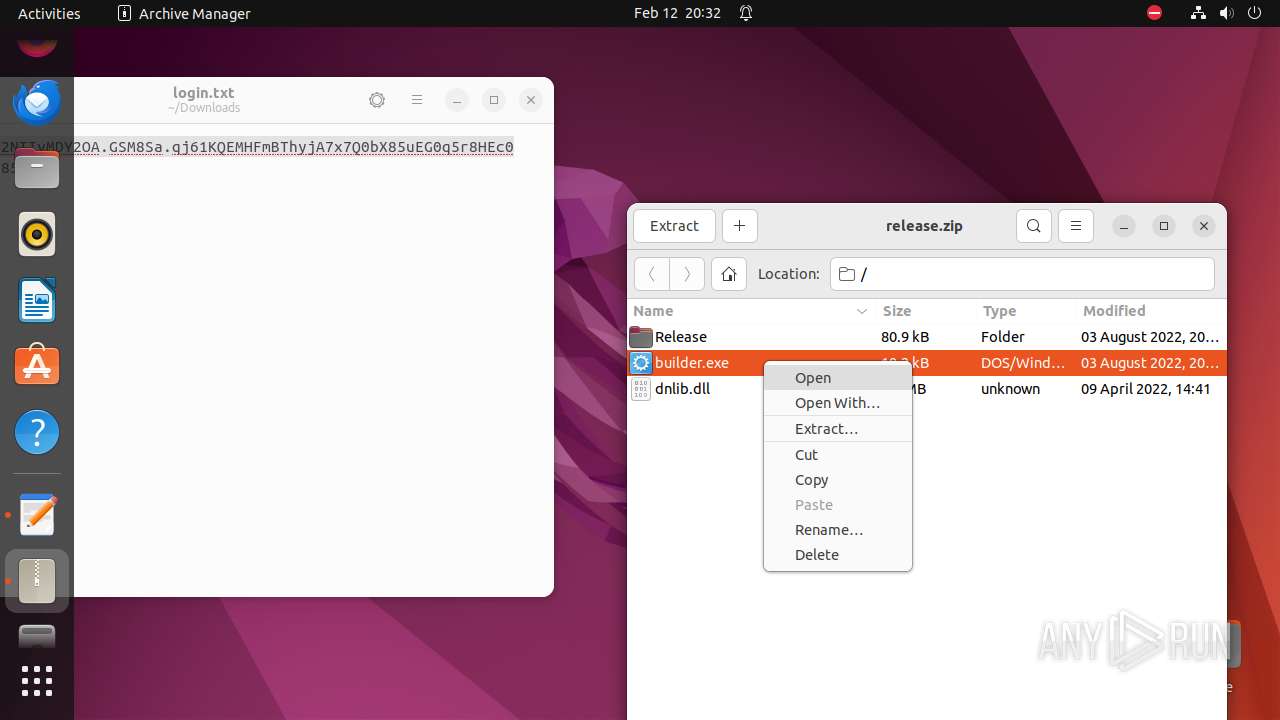
Task: Click the notification bell icon
Action: [x=746, y=13]
